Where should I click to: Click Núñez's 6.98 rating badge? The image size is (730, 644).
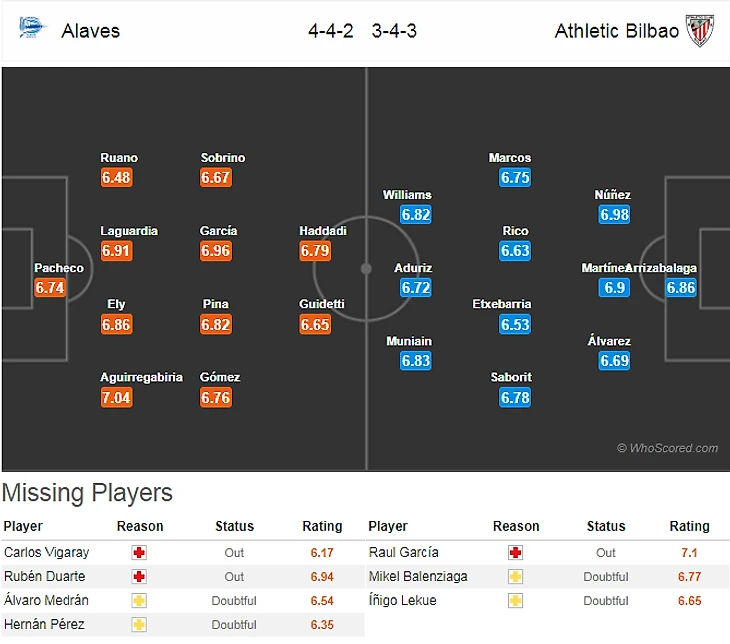[x=614, y=215]
